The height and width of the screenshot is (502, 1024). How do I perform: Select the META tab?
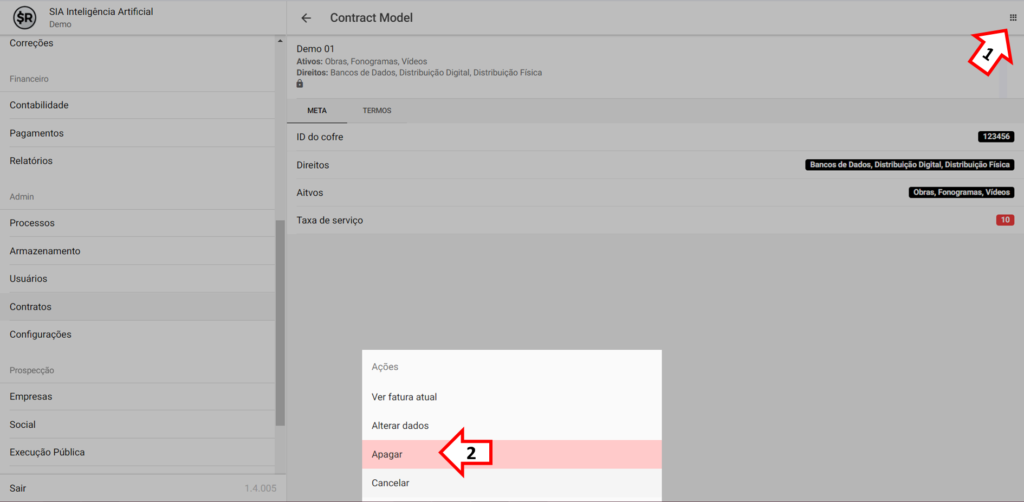tap(316, 110)
